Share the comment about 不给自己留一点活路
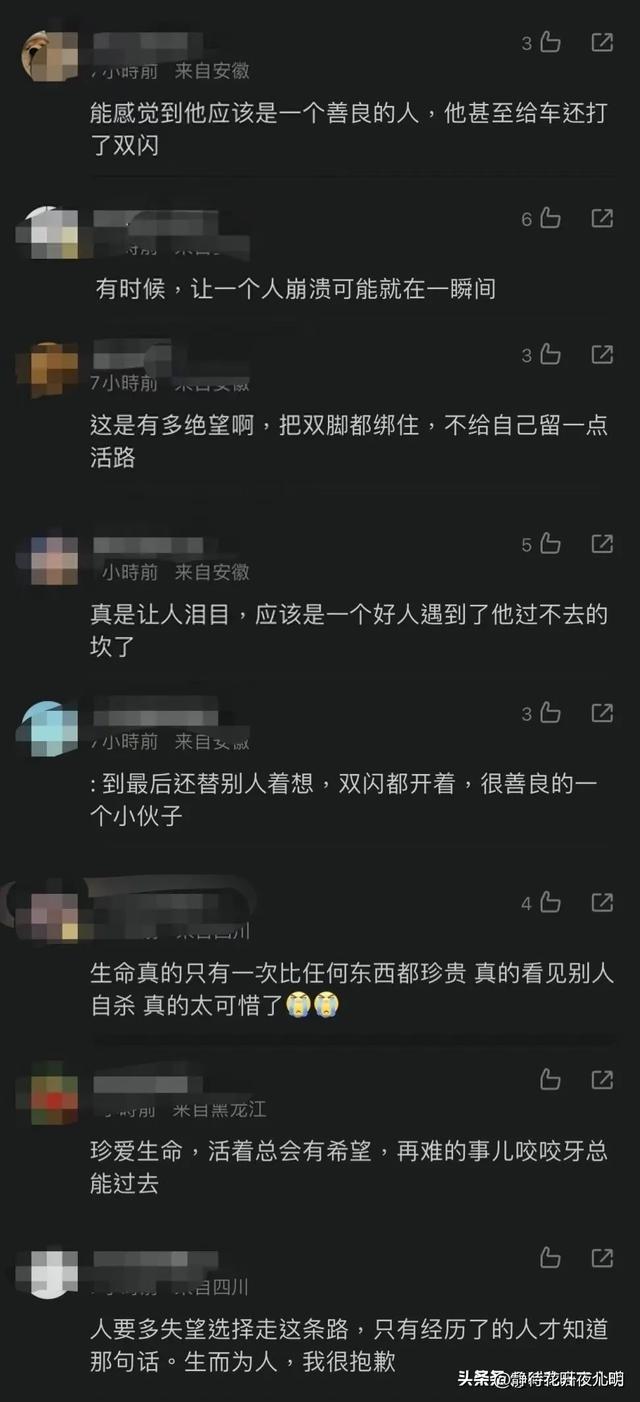This screenshot has width=640, height=1402. point(602,354)
